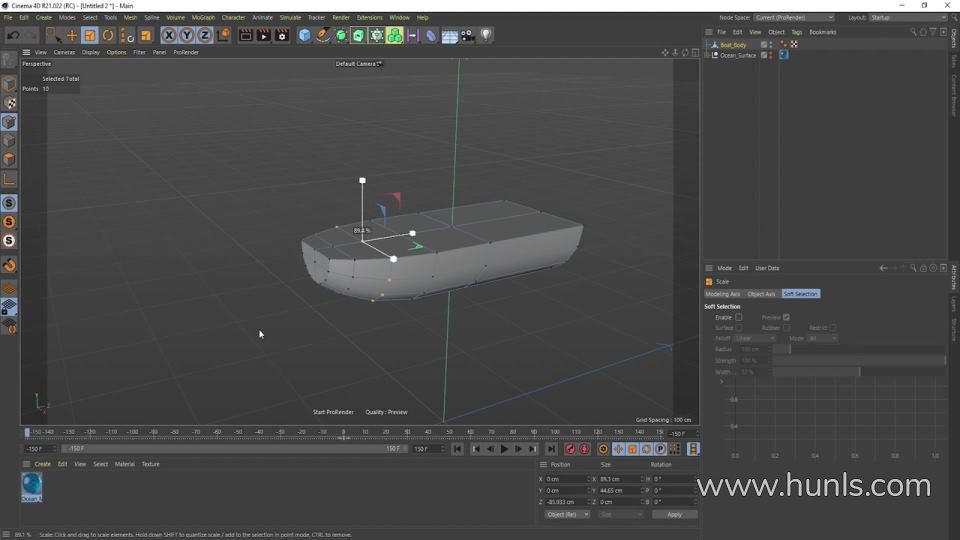Open the Edit Render Settings icon
The width and height of the screenshot is (960, 540).
click(x=282, y=35)
